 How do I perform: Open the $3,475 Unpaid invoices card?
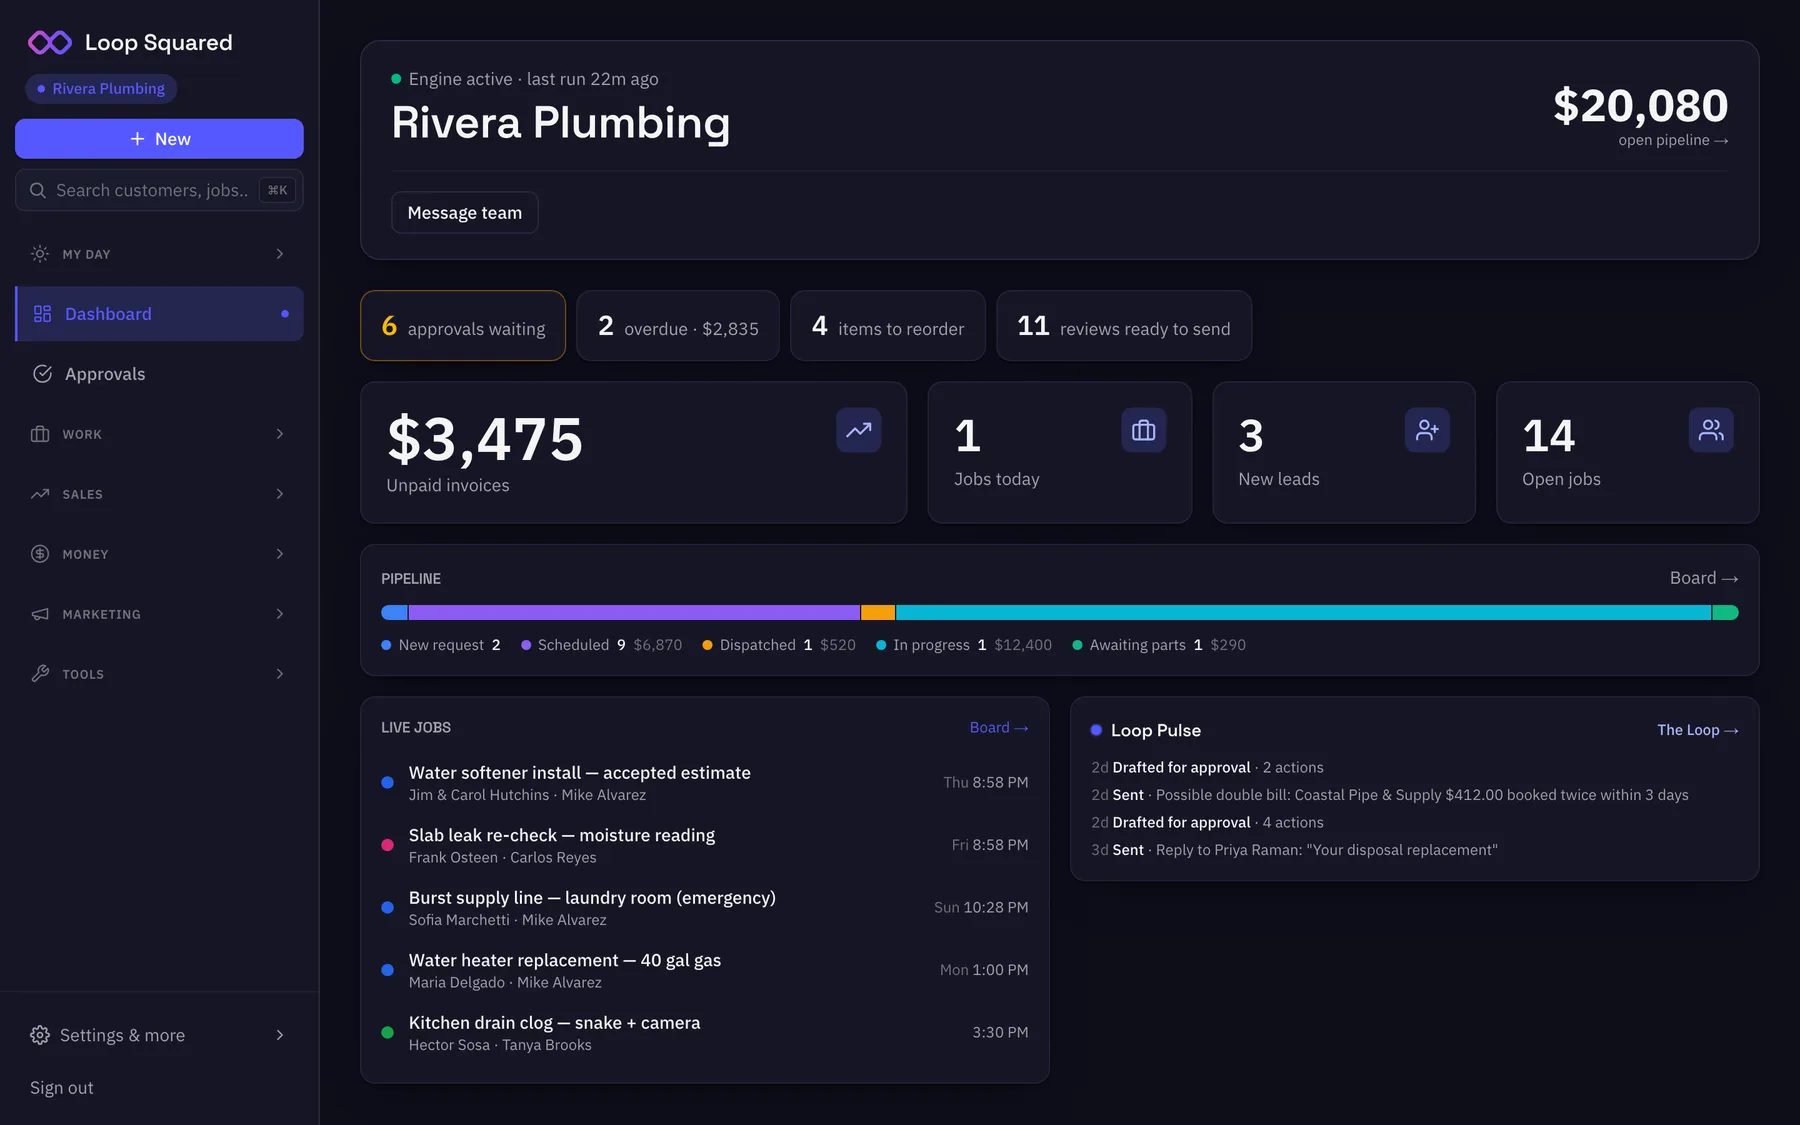coord(634,452)
